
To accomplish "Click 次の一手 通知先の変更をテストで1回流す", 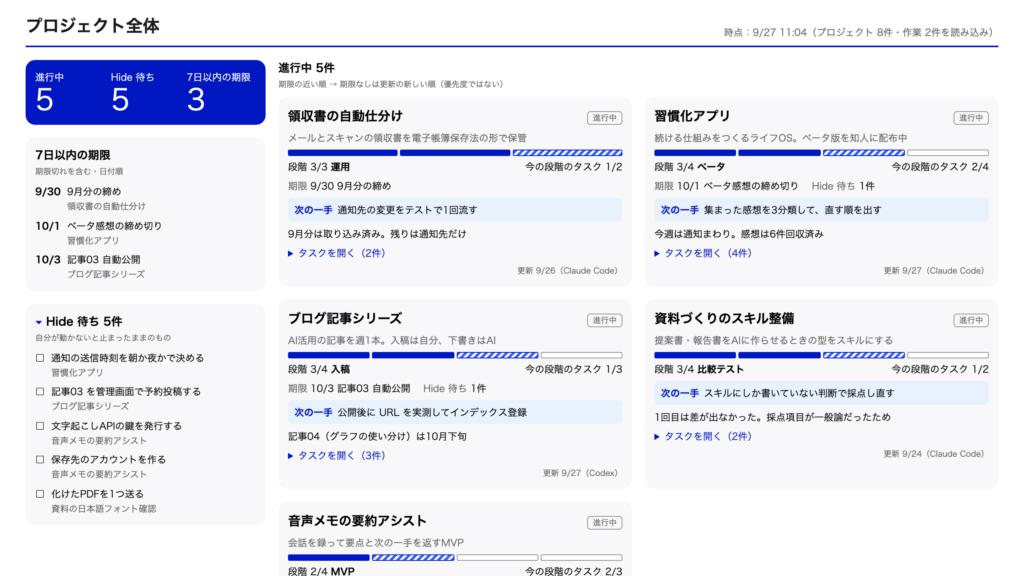I will point(455,210).
